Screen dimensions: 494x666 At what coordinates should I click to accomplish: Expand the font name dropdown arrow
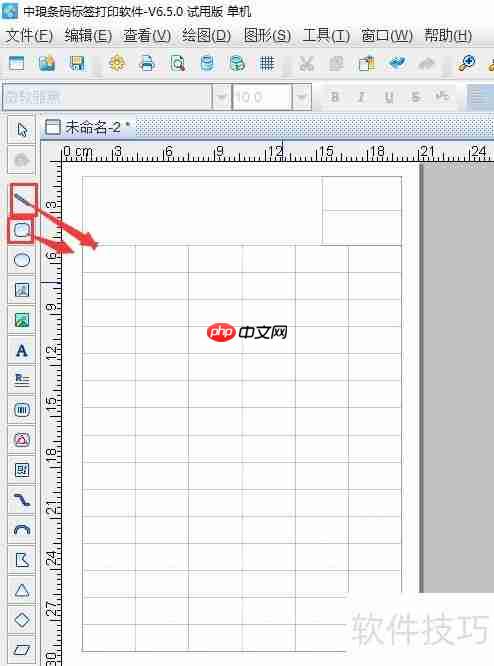coord(222,97)
